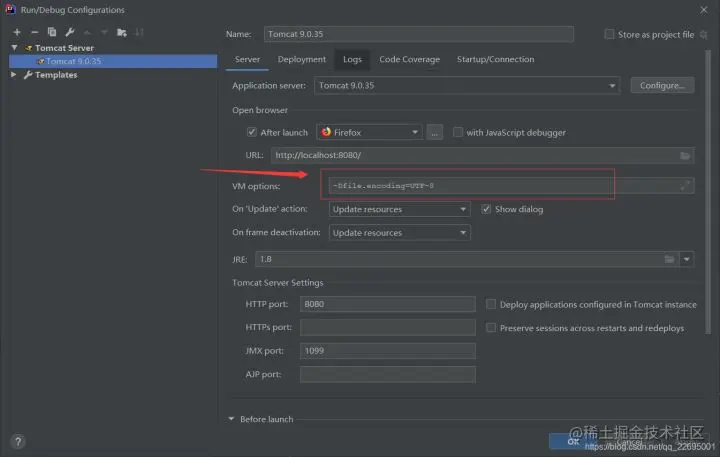Open help with the question mark icon

18,442
